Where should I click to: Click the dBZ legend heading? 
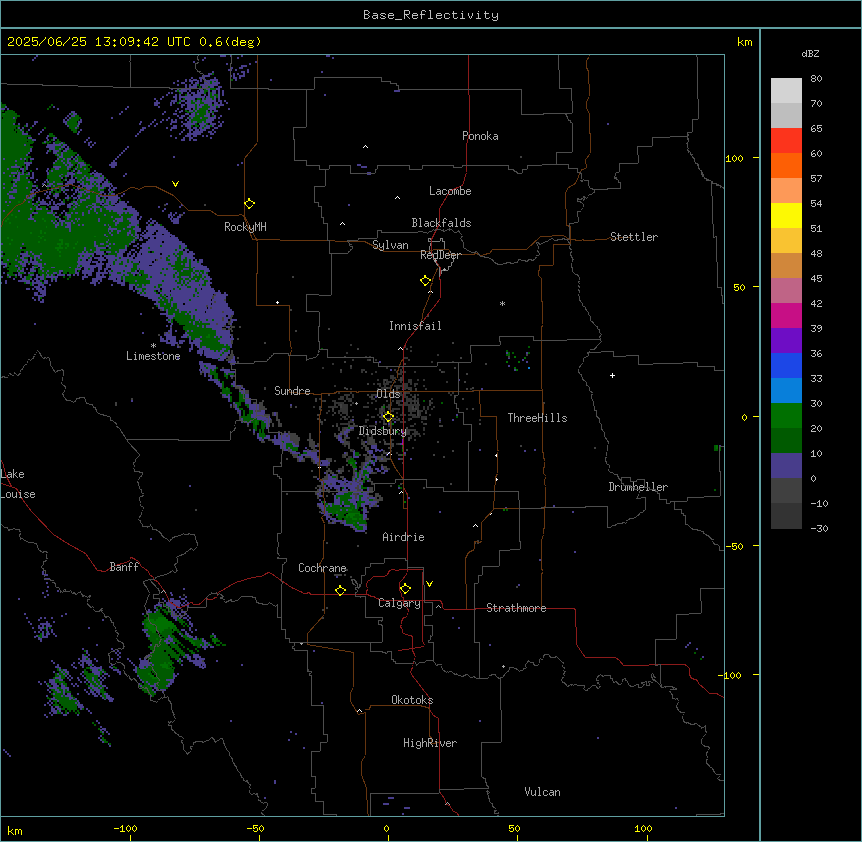click(x=810, y=53)
